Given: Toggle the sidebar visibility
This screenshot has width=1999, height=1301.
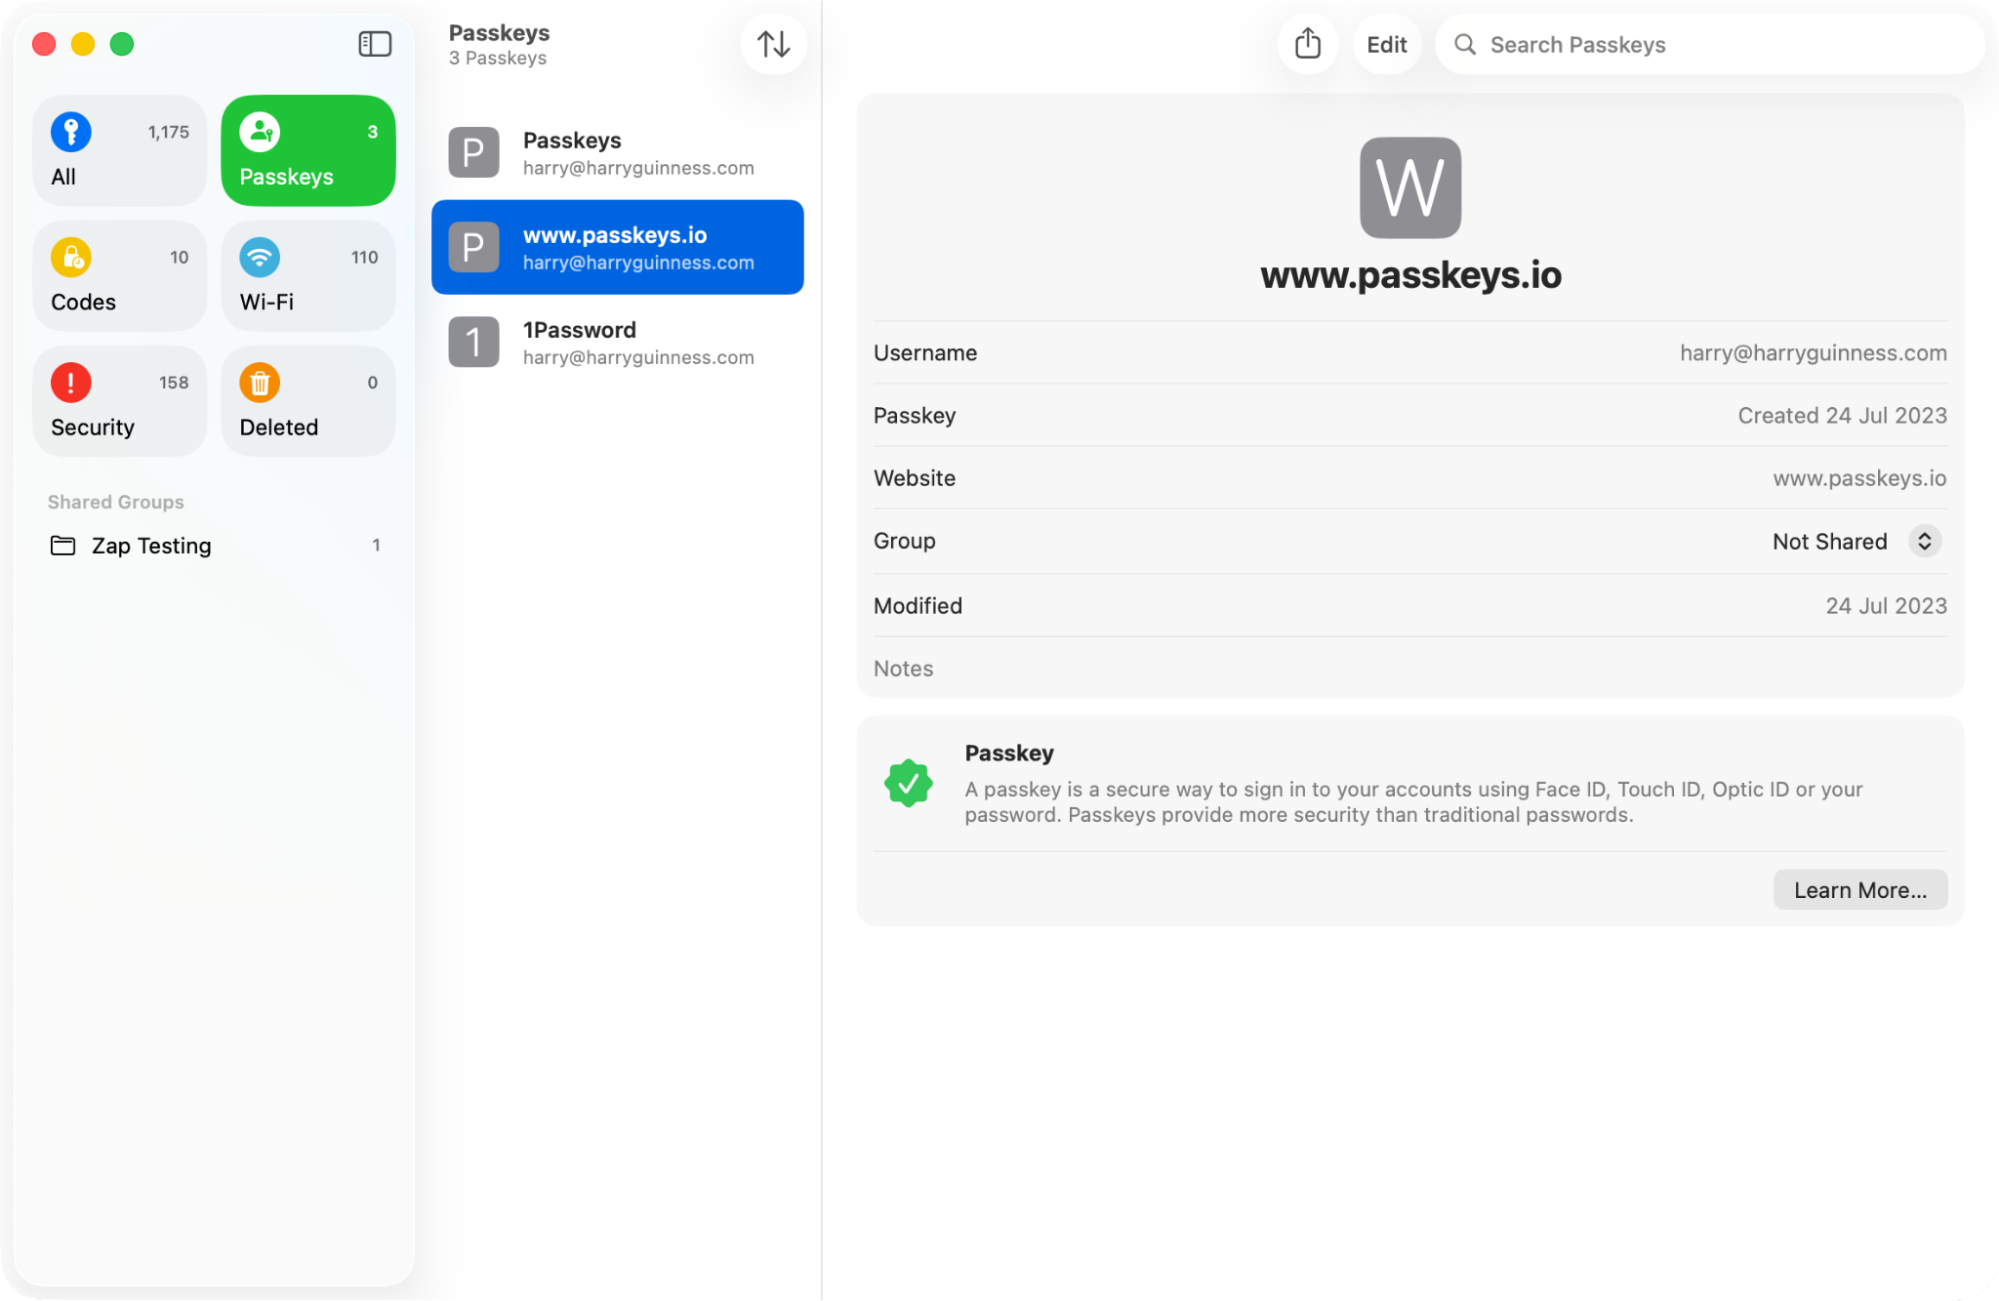Looking at the screenshot, I should 374,44.
